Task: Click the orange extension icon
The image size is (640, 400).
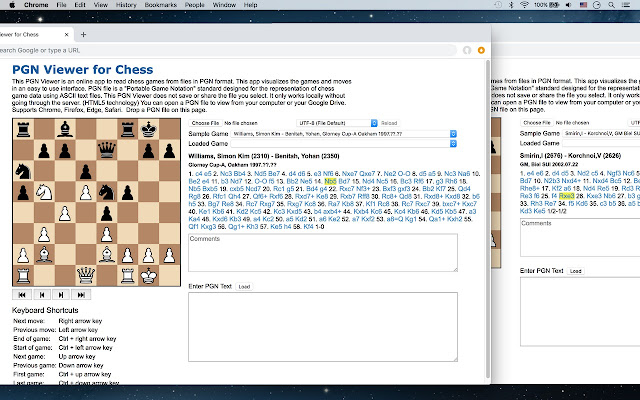Action: point(481,50)
